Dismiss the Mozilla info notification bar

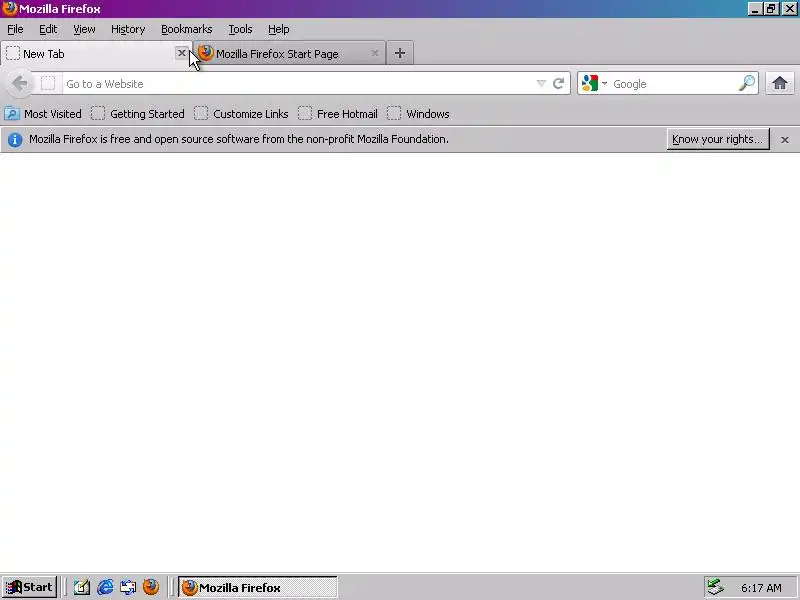click(x=785, y=139)
